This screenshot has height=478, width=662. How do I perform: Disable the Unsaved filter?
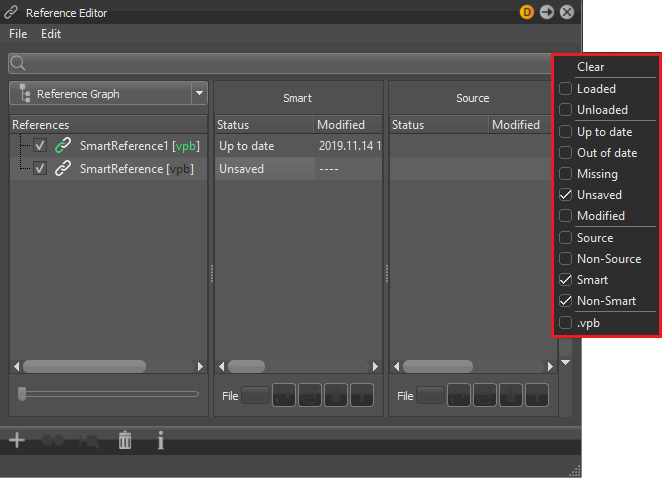click(x=565, y=195)
